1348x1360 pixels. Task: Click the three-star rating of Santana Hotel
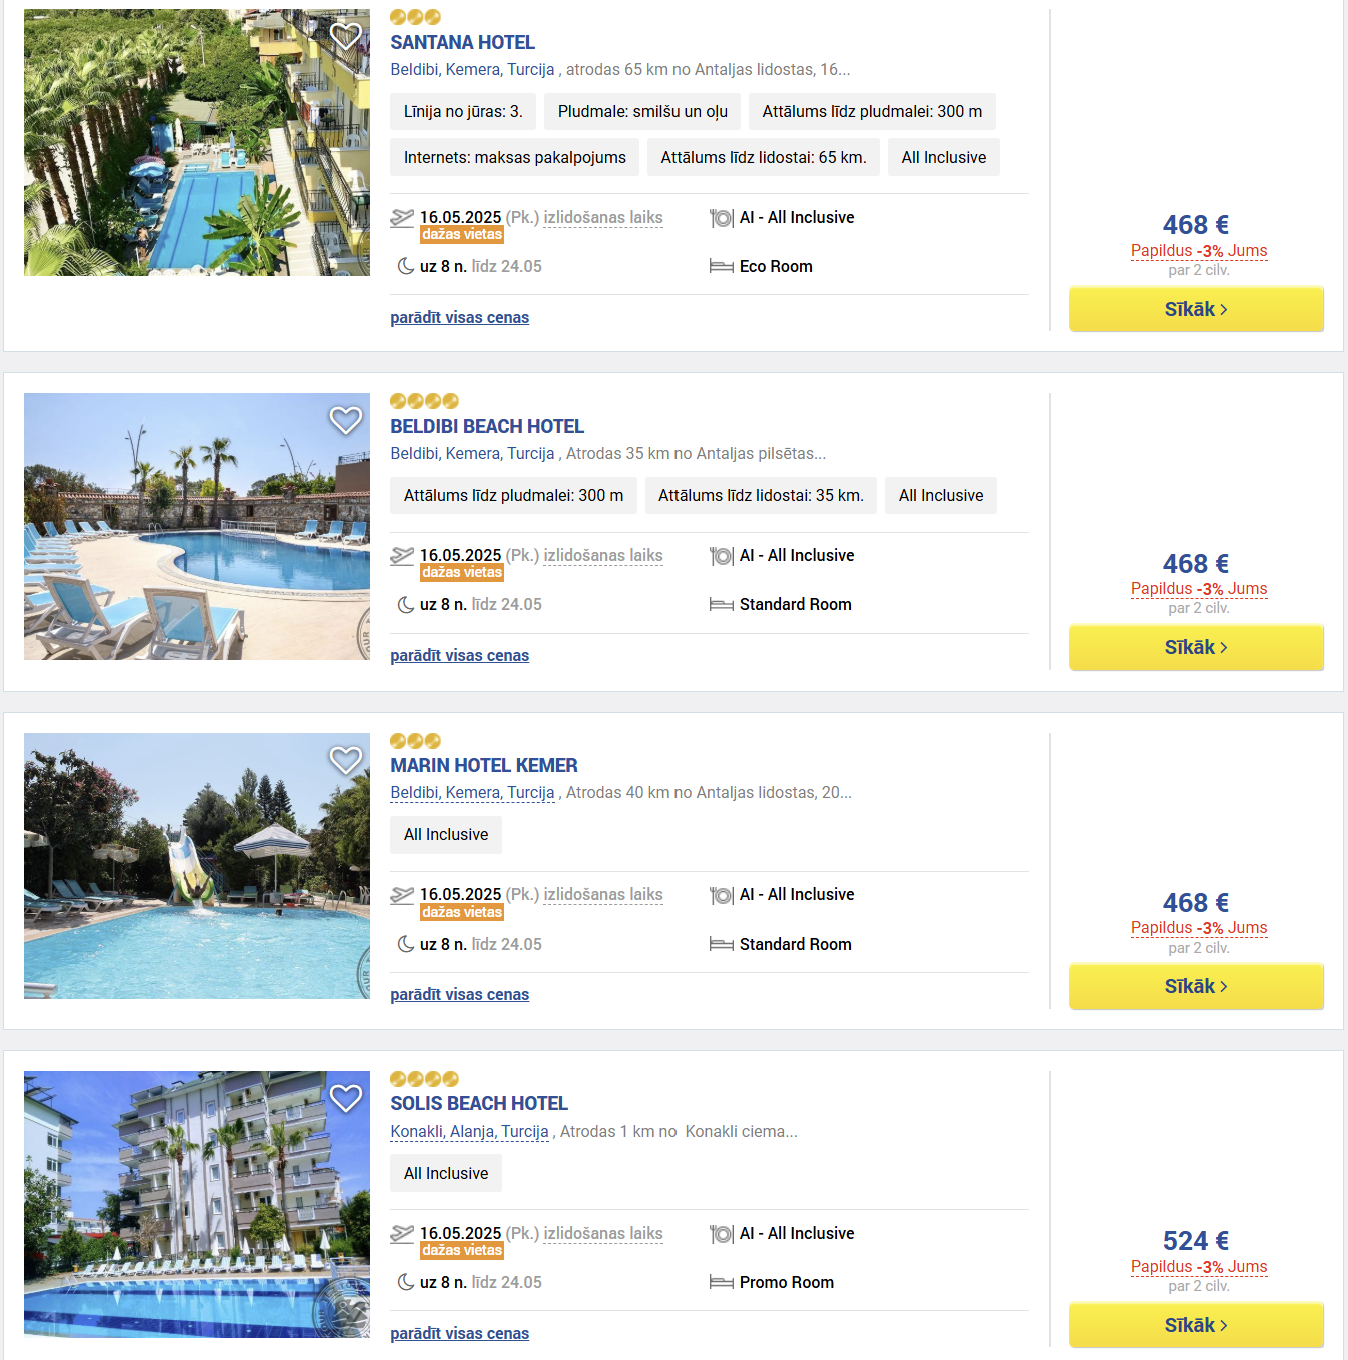415,17
